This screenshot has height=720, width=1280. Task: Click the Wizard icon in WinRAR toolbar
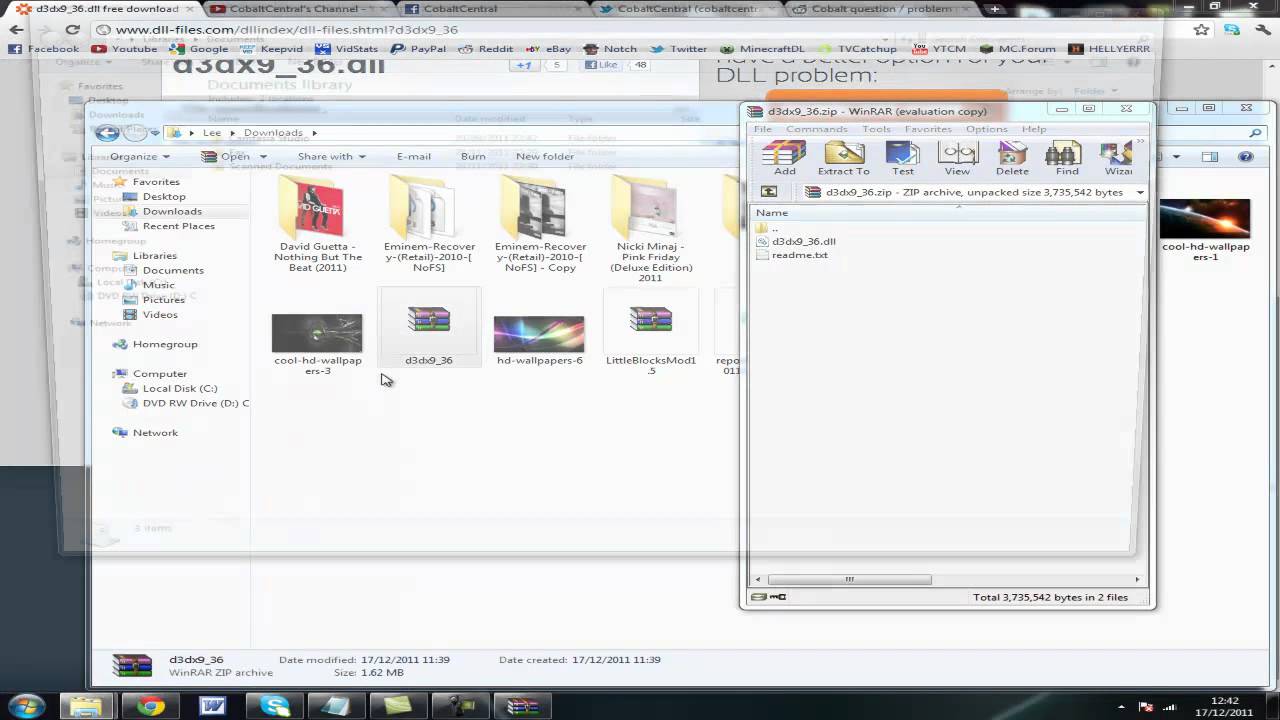pos(1117,158)
